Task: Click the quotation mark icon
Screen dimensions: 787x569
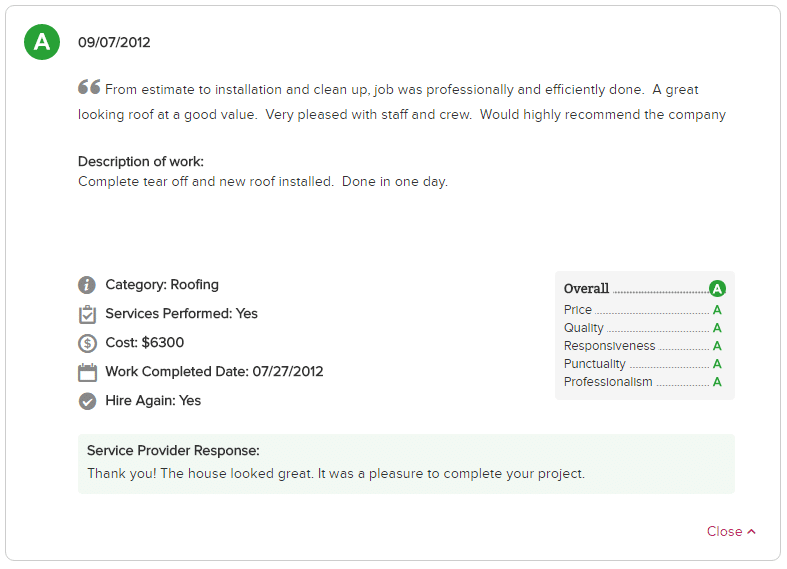Action: coord(89,87)
